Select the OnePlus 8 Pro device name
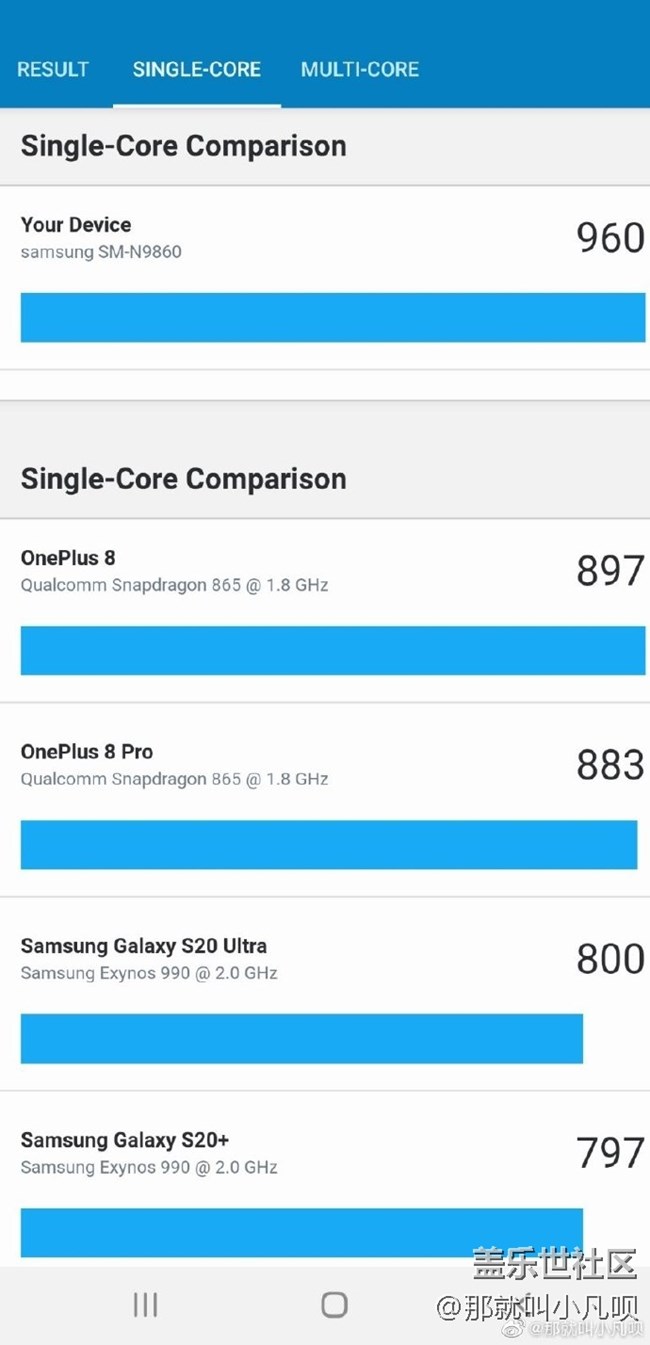This screenshot has height=1345, width=650. [x=87, y=752]
